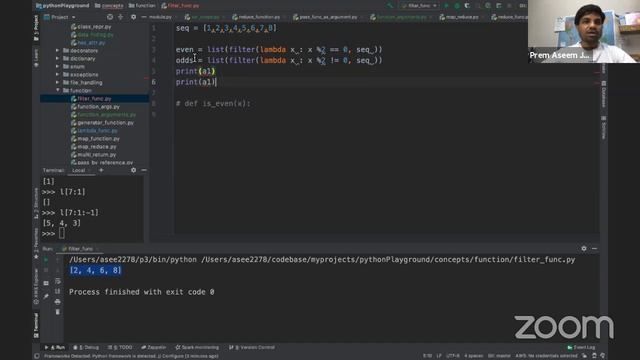Expand the enum folder
Image resolution: width=640 pixels, height=360 pixels.
58,67
